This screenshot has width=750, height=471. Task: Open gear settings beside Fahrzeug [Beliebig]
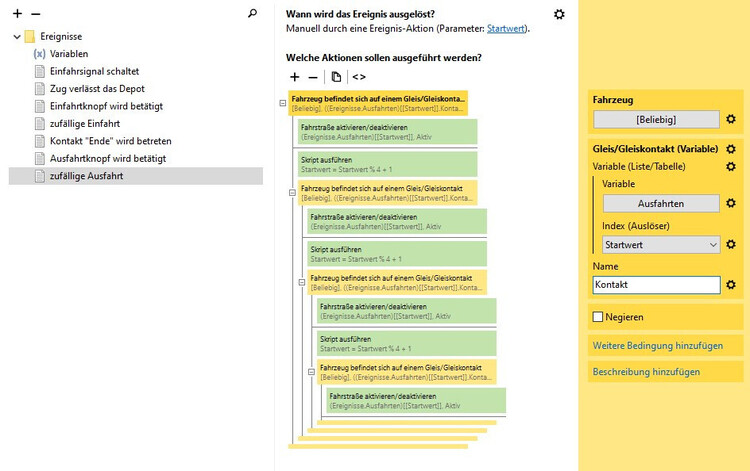[731, 120]
